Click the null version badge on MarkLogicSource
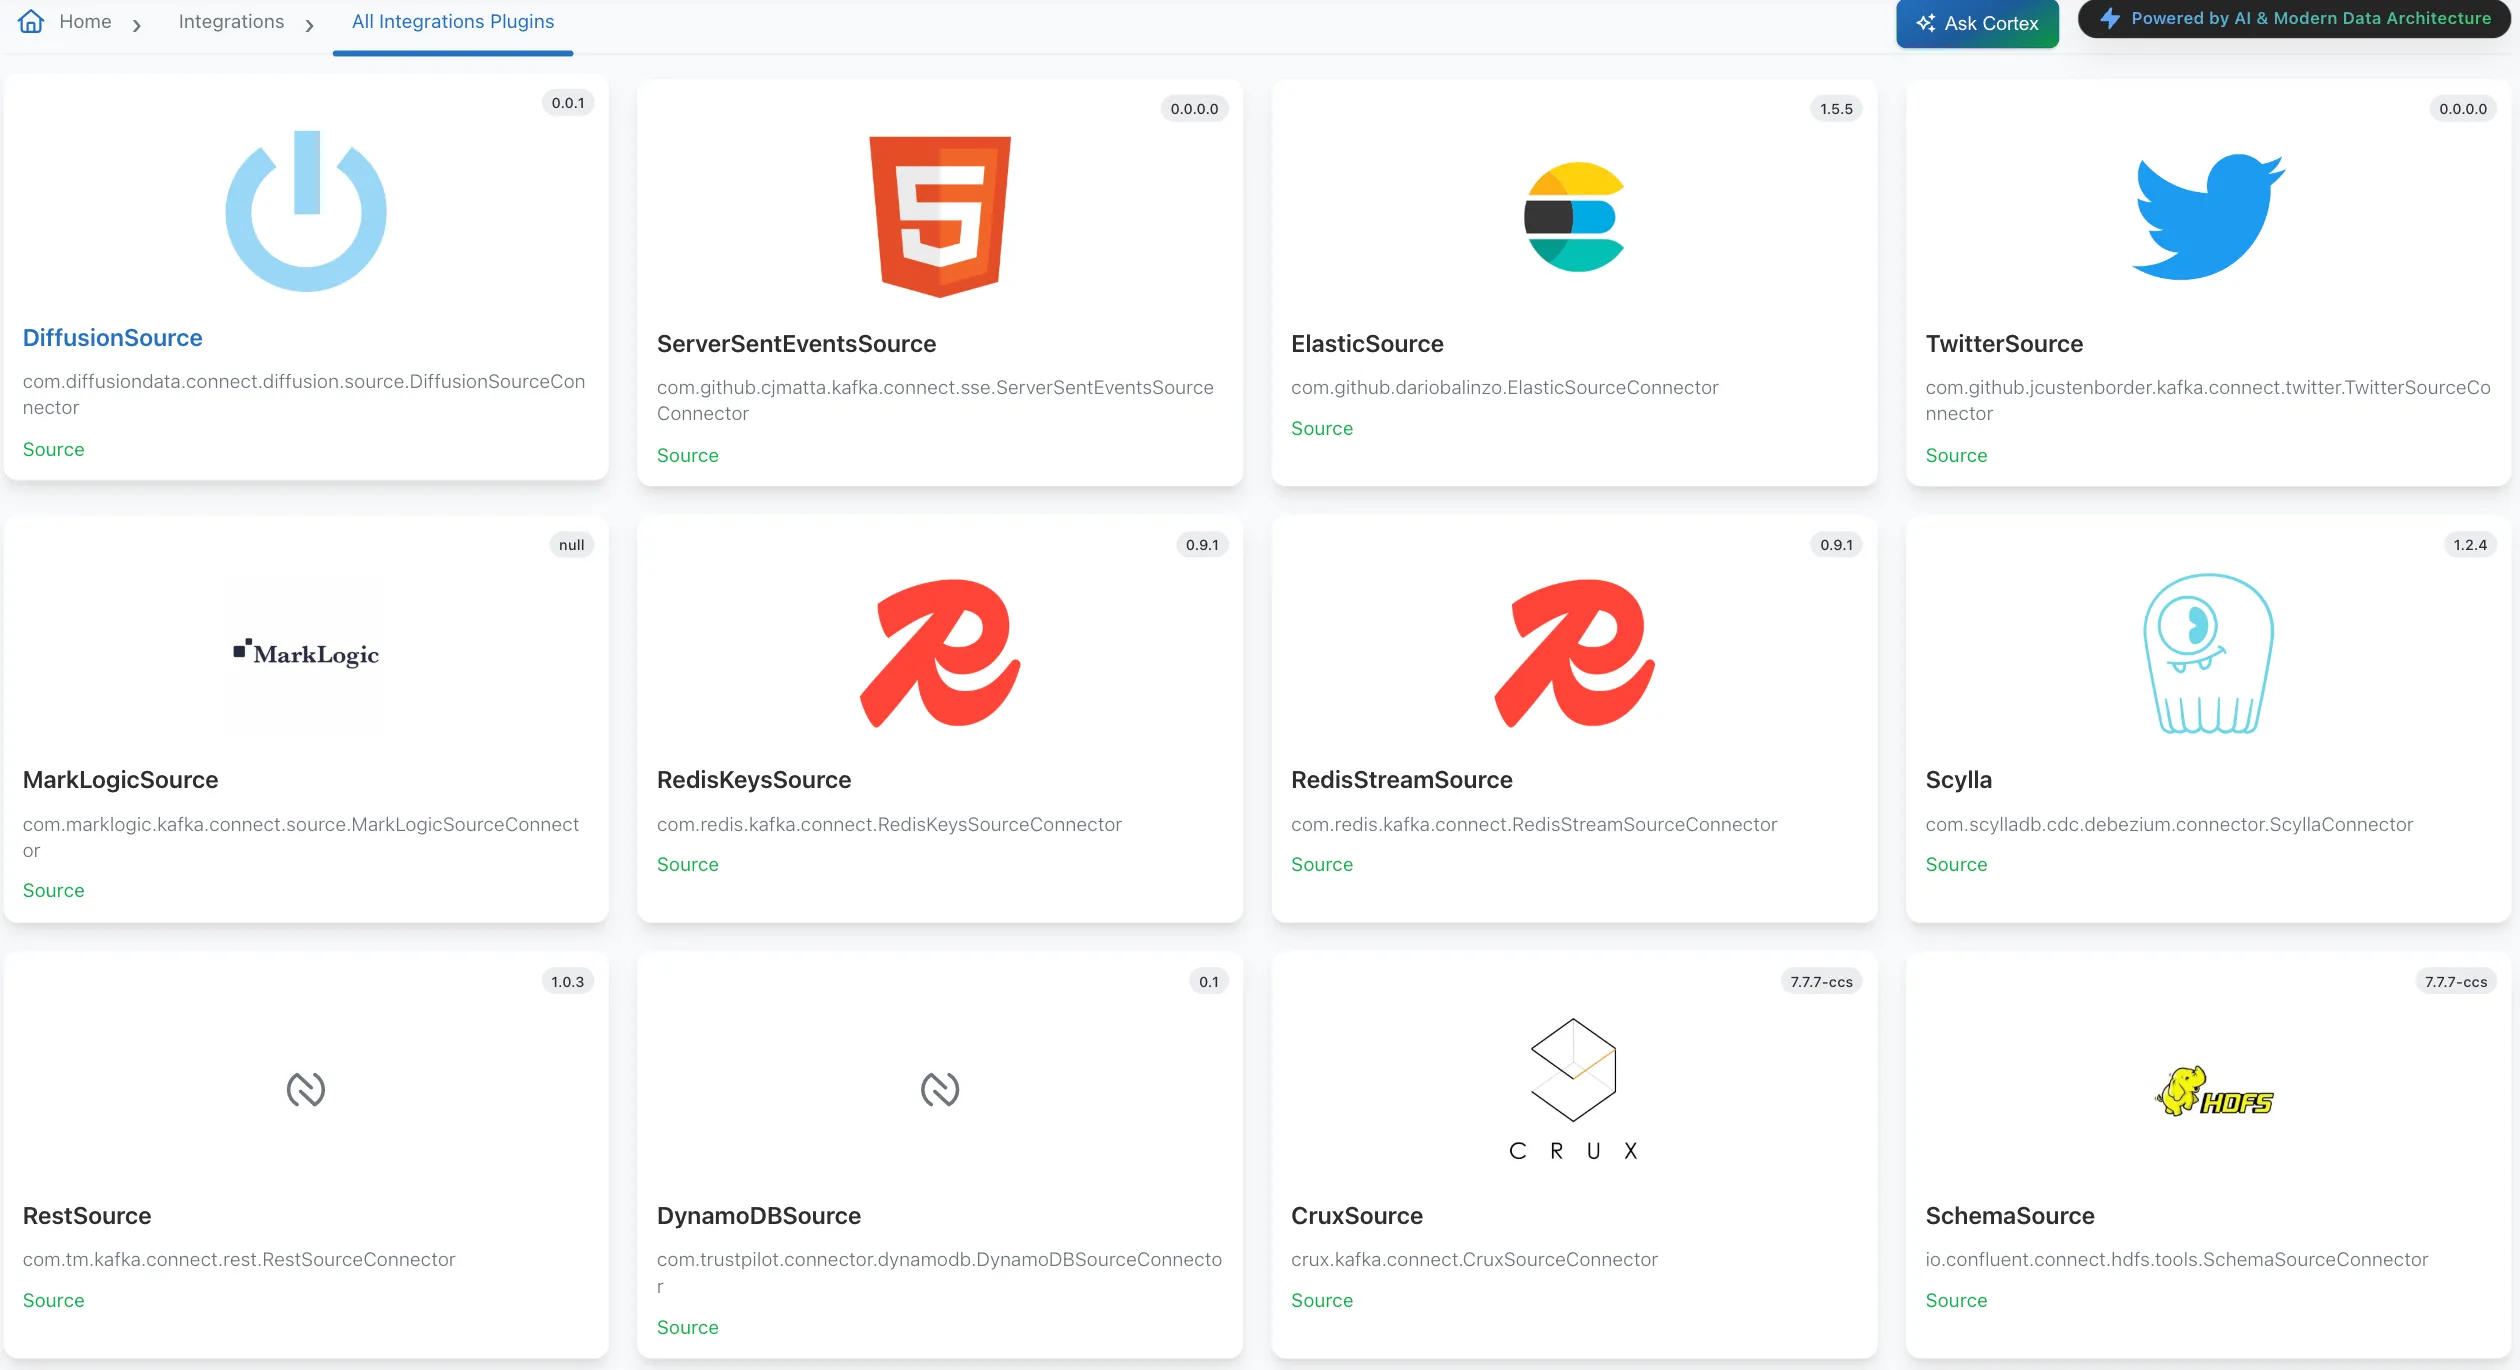Image resolution: width=2520 pixels, height=1370 pixels. (x=572, y=545)
